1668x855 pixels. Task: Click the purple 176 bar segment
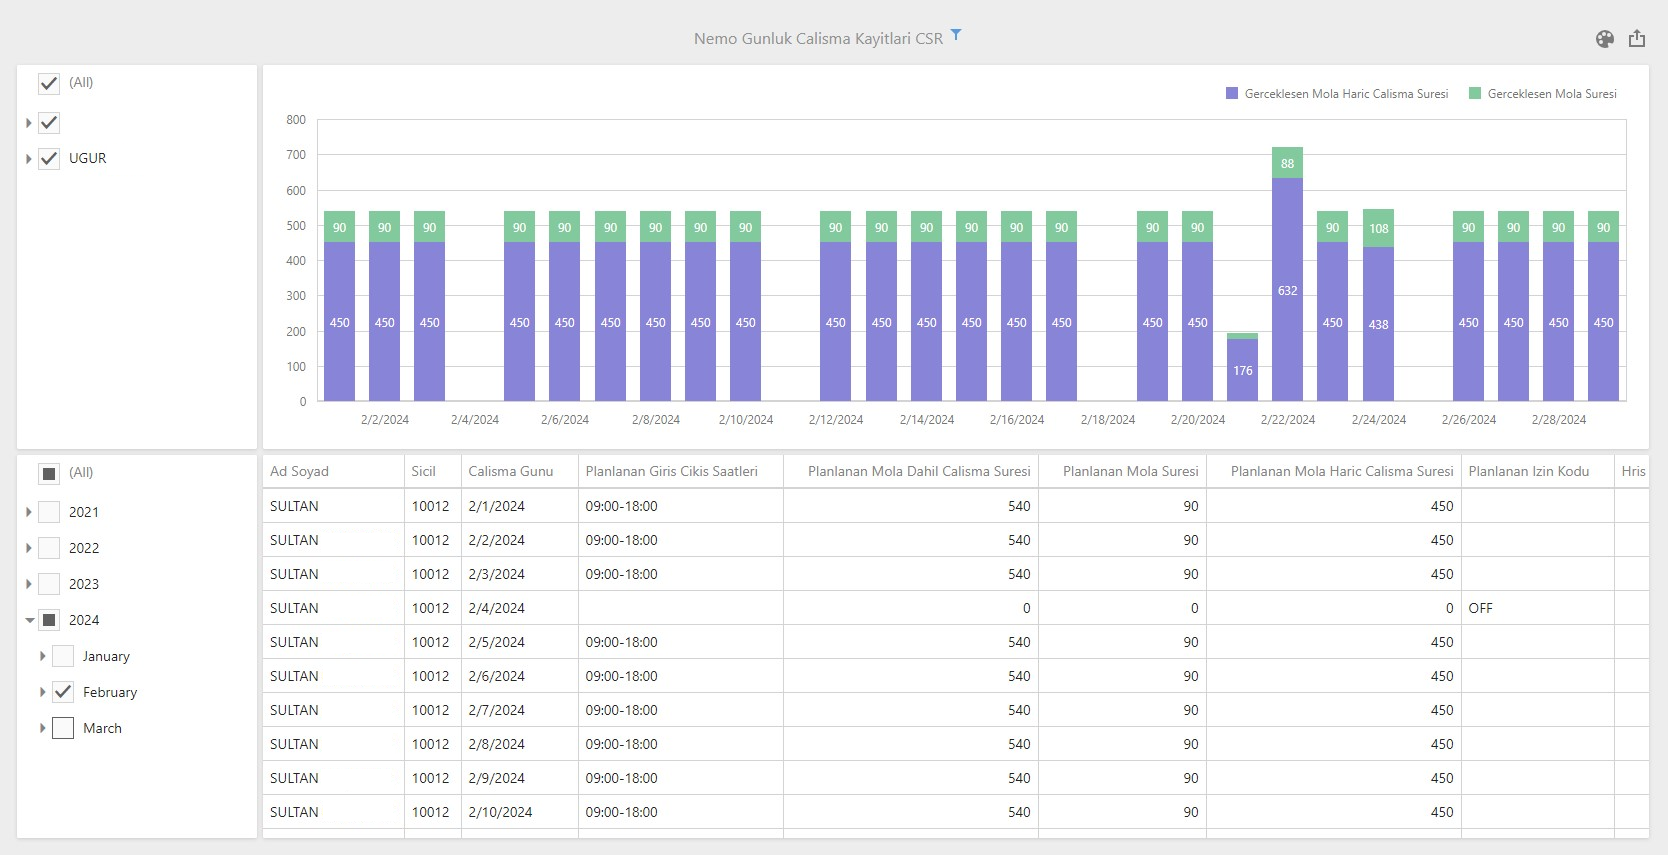point(1242,370)
